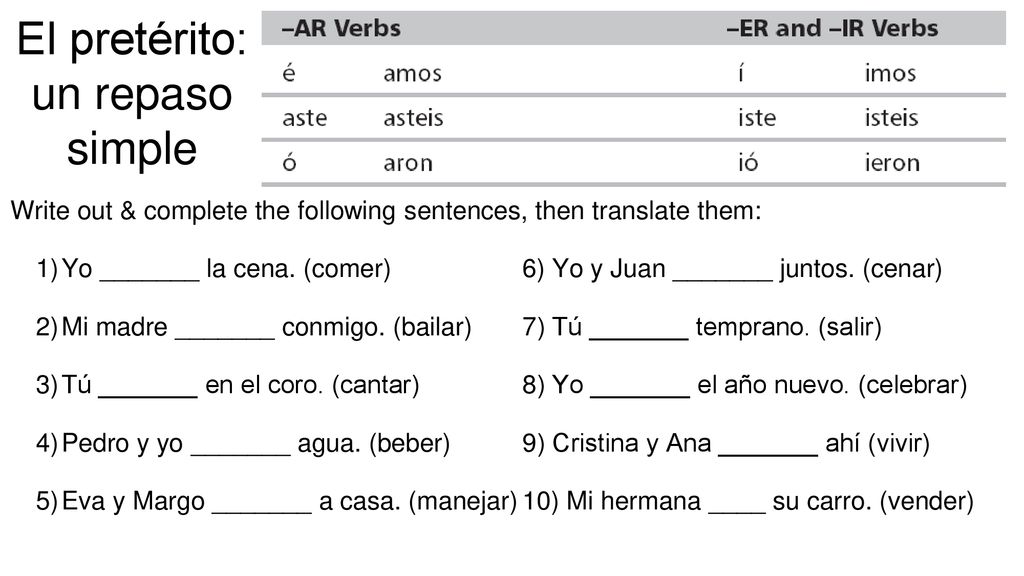Viewport: 1024px width, 576px height.
Task: Click the 'imos' ending in the table
Action: click(x=890, y=74)
